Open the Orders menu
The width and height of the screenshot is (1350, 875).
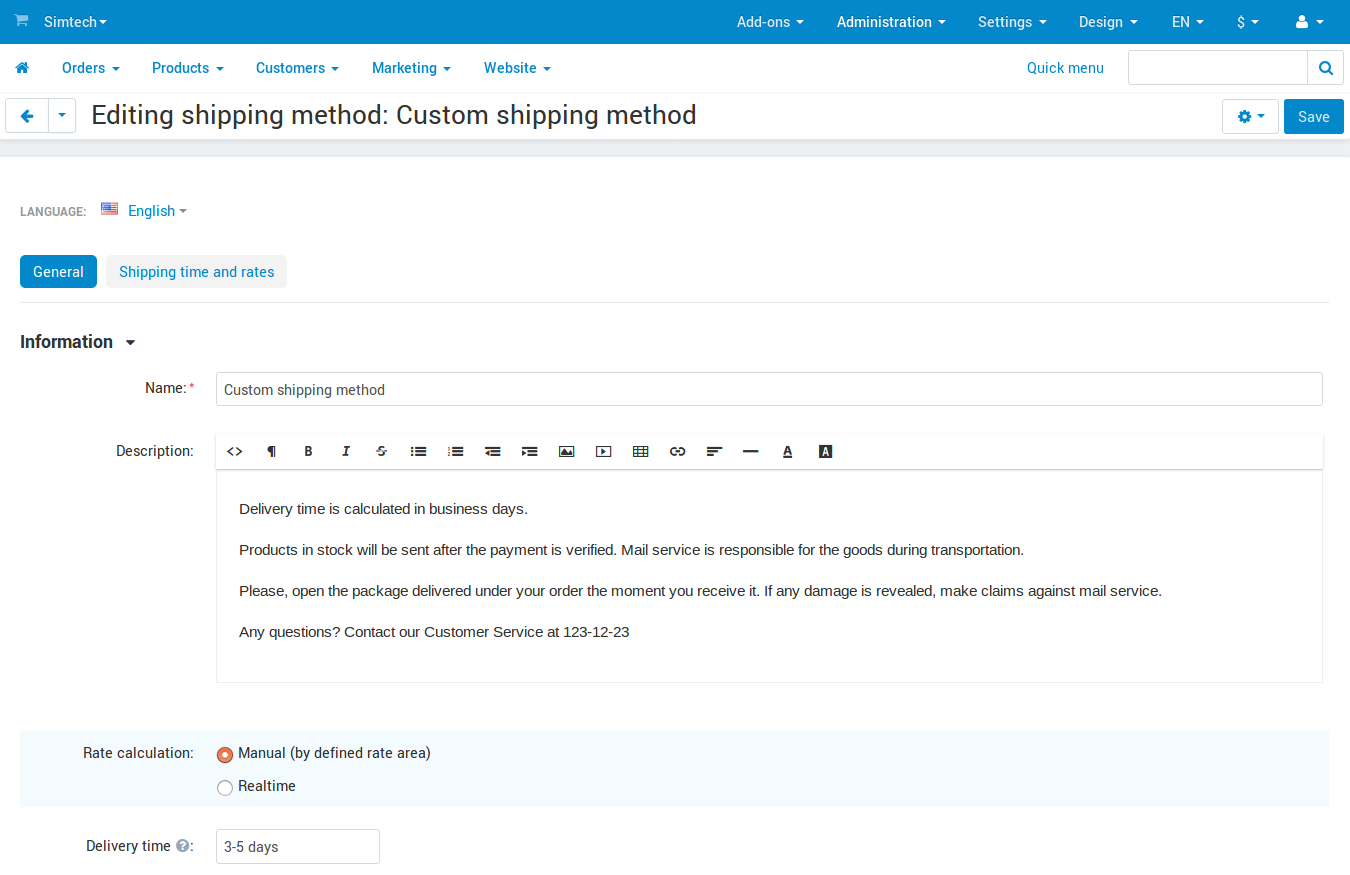coord(91,68)
